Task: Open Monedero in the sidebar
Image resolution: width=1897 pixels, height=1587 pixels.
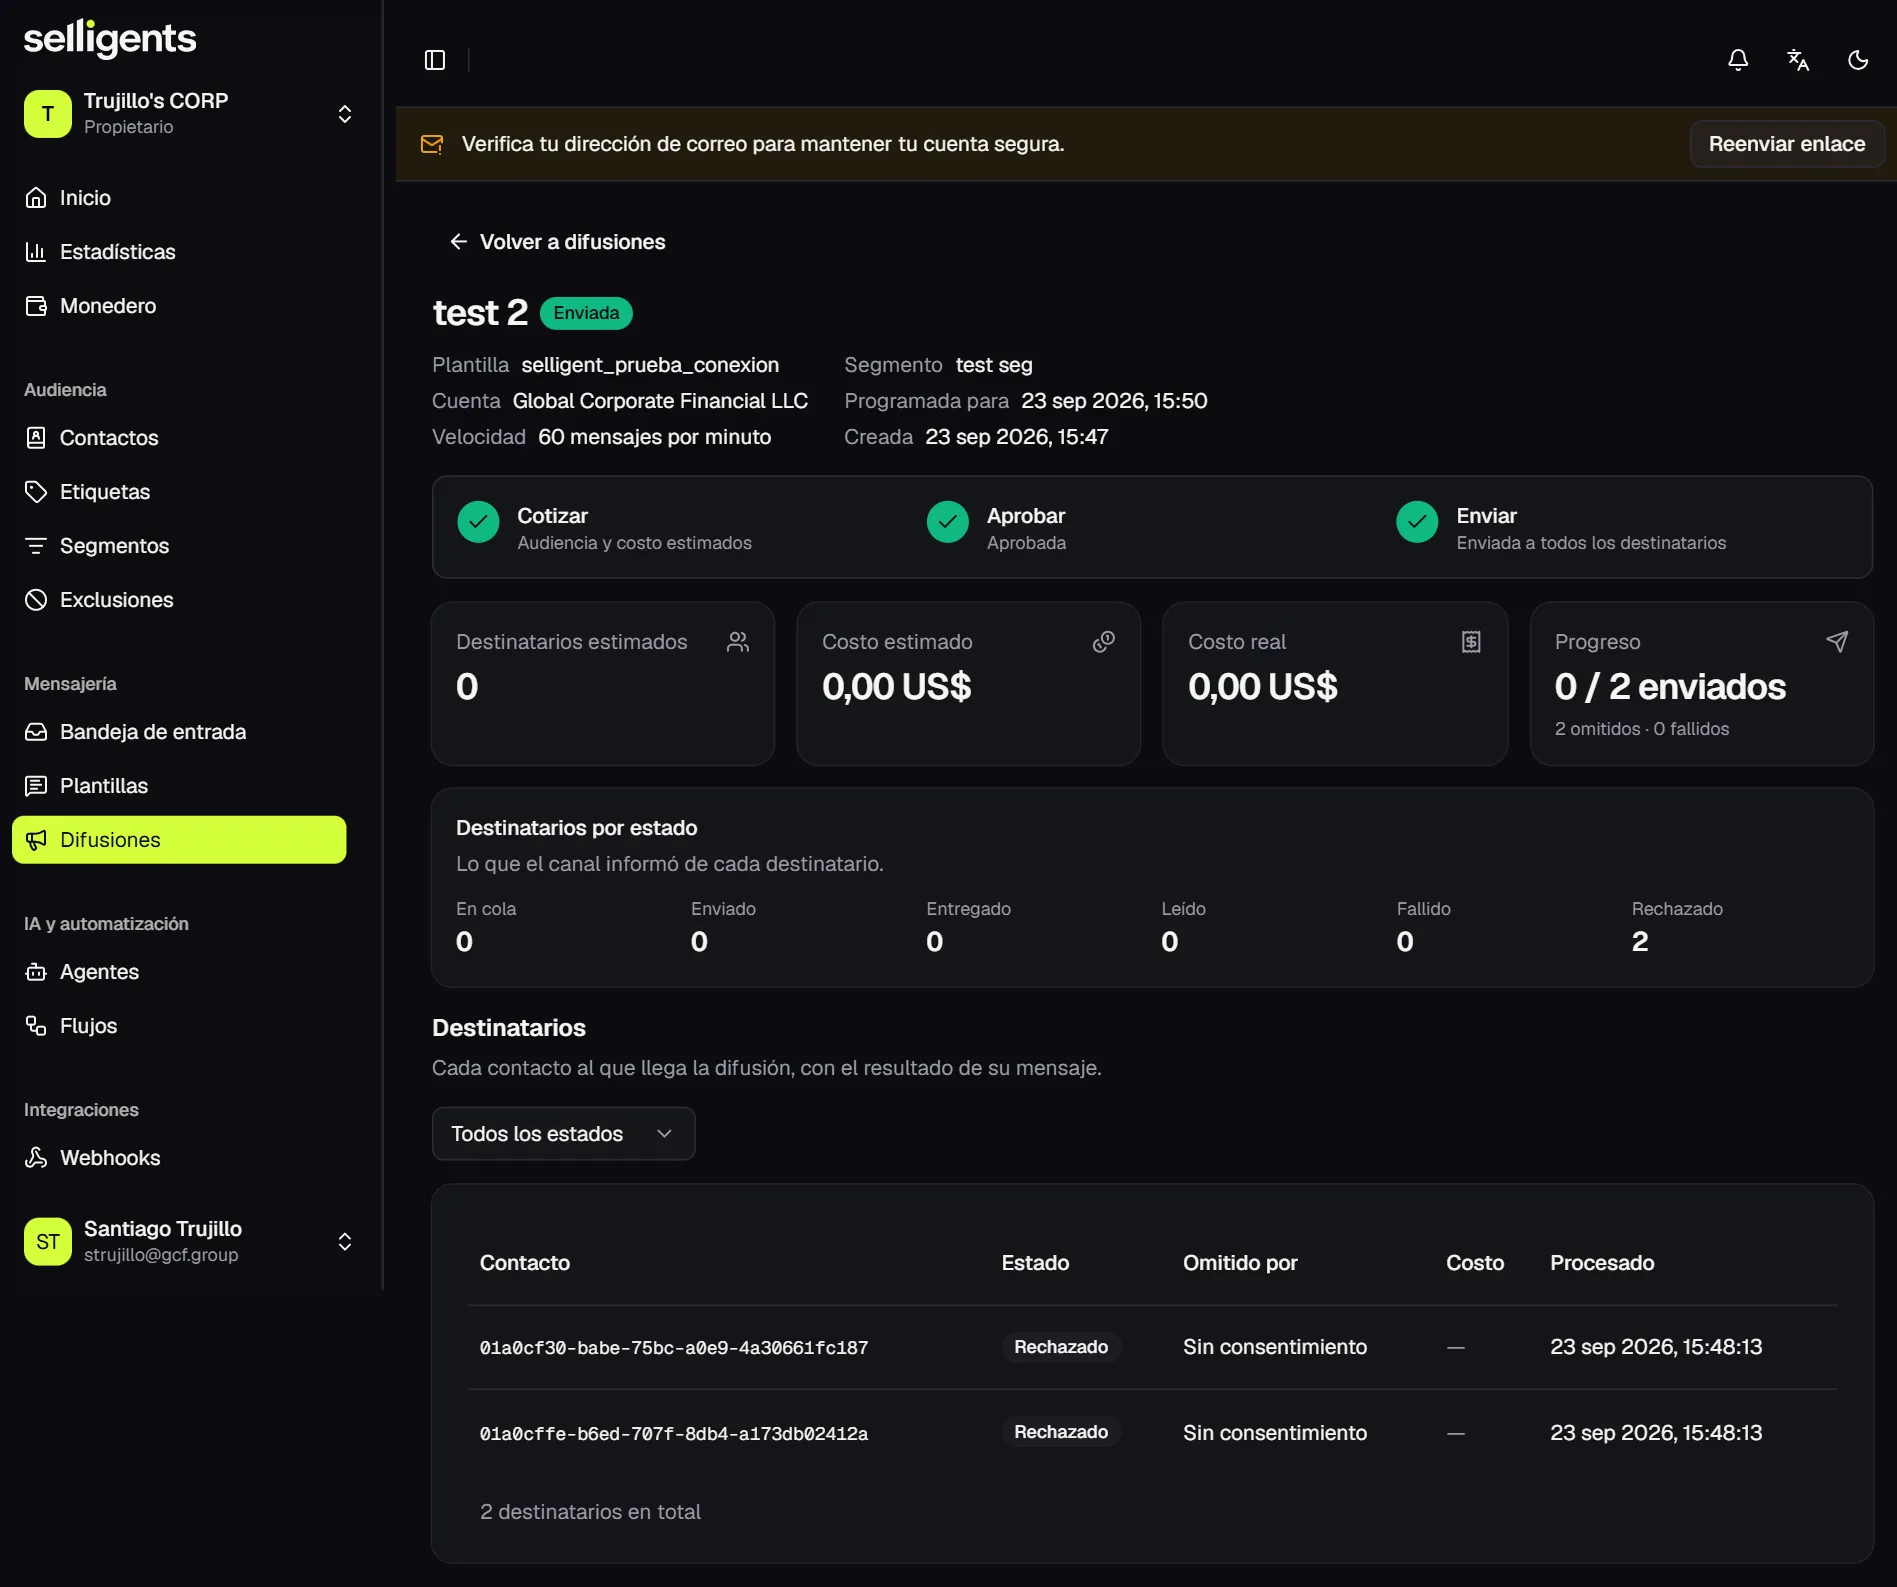Action: 180,306
